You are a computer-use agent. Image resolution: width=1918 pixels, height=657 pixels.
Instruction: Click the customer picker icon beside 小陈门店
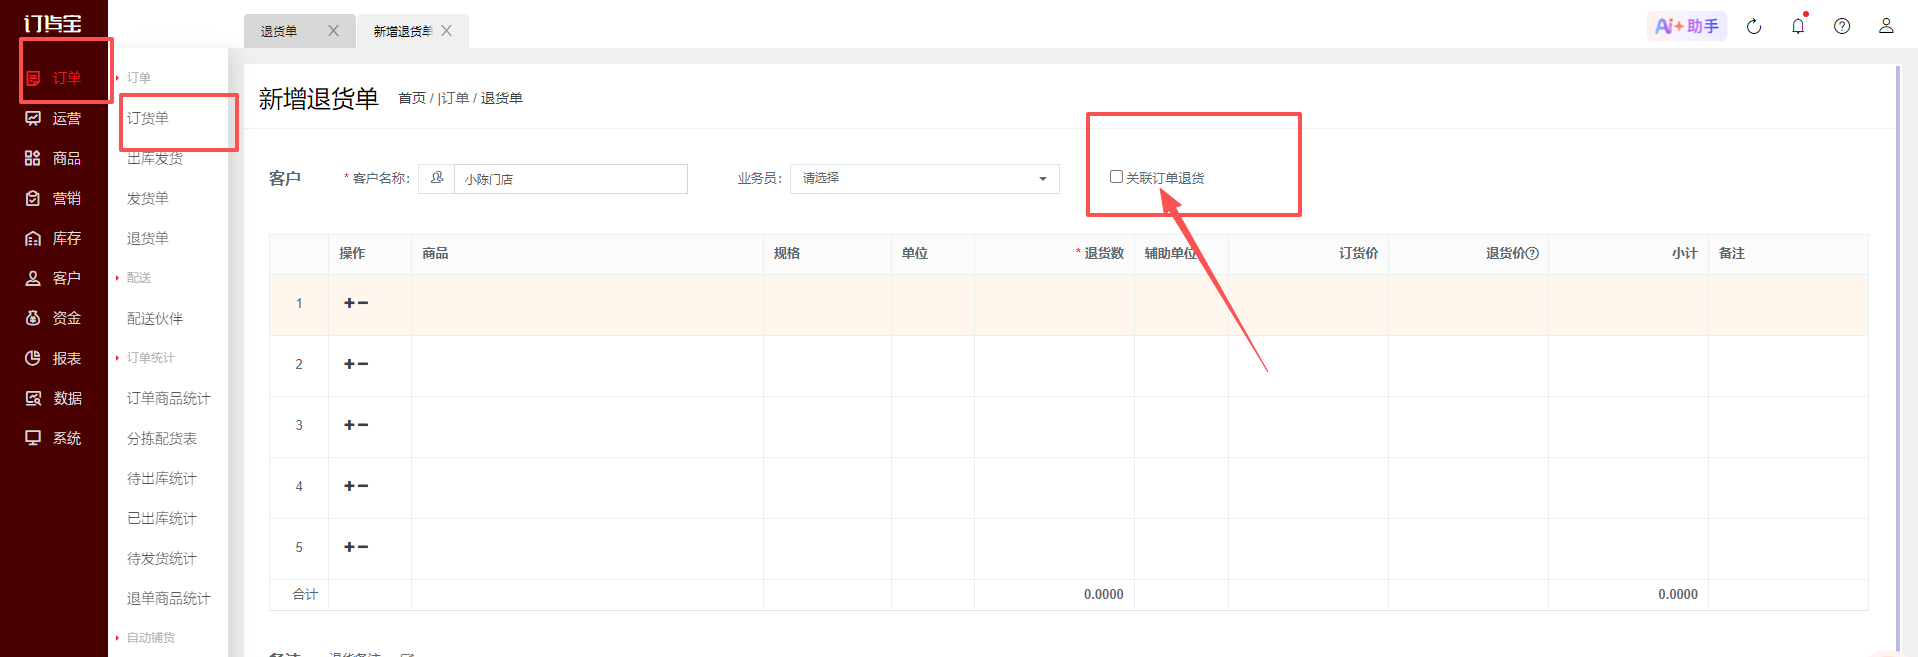point(437,178)
